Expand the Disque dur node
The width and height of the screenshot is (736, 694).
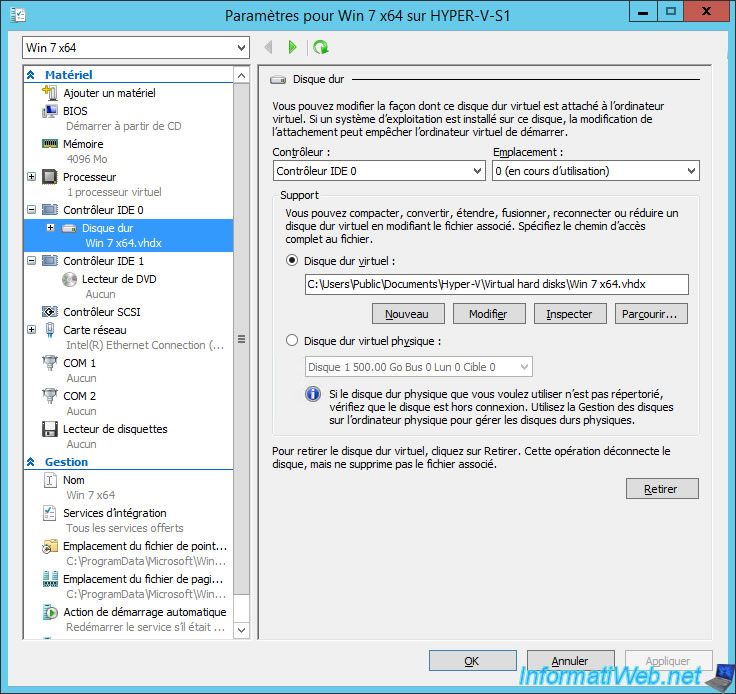[51, 228]
